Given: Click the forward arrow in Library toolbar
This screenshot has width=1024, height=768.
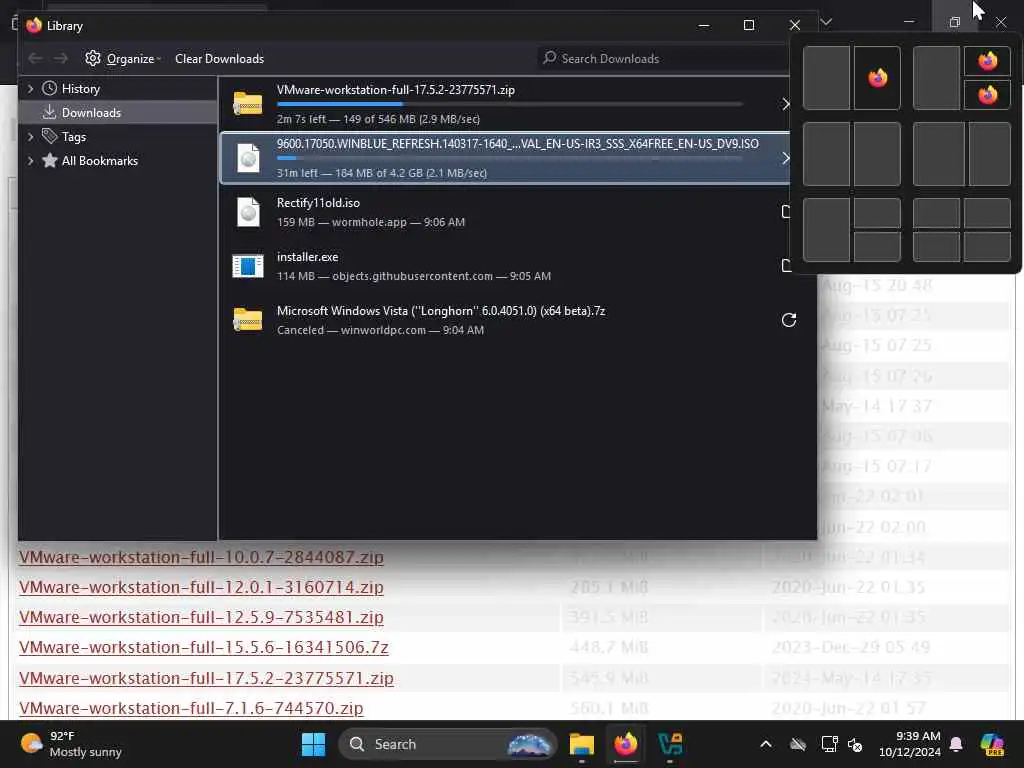Looking at the screenshot, I should point(61,58).
